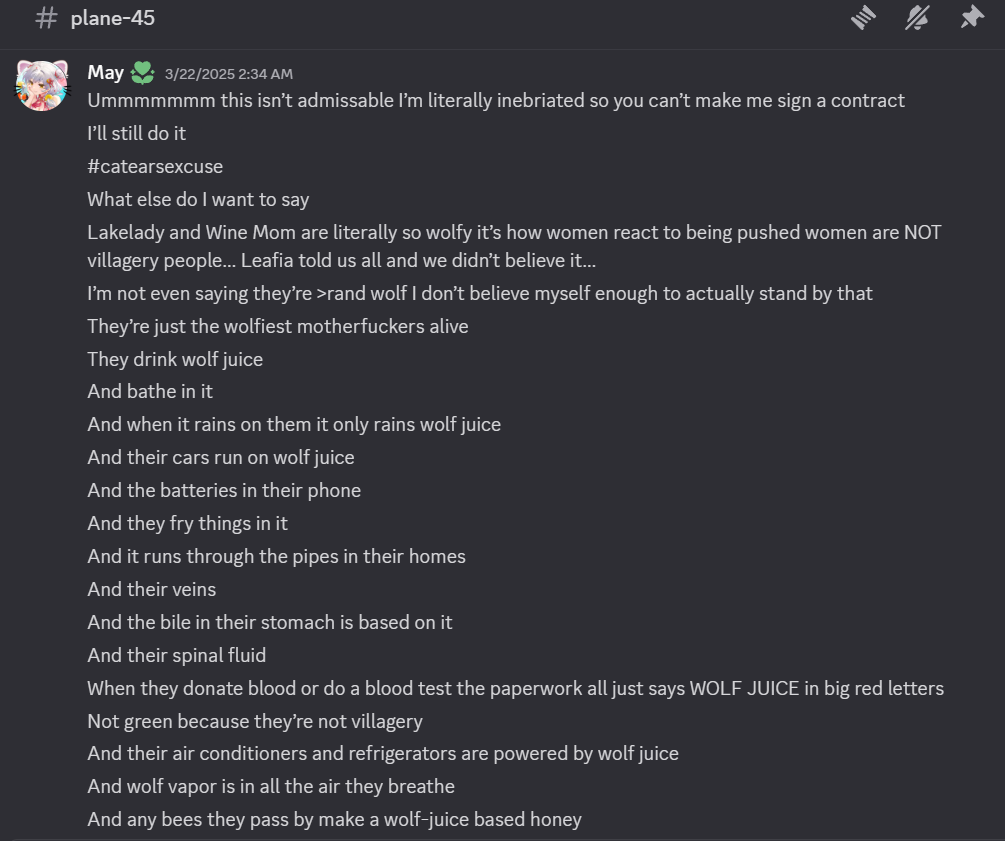
Task: Click the Lakelady and Wine Mom message
Action: (514, 246)
